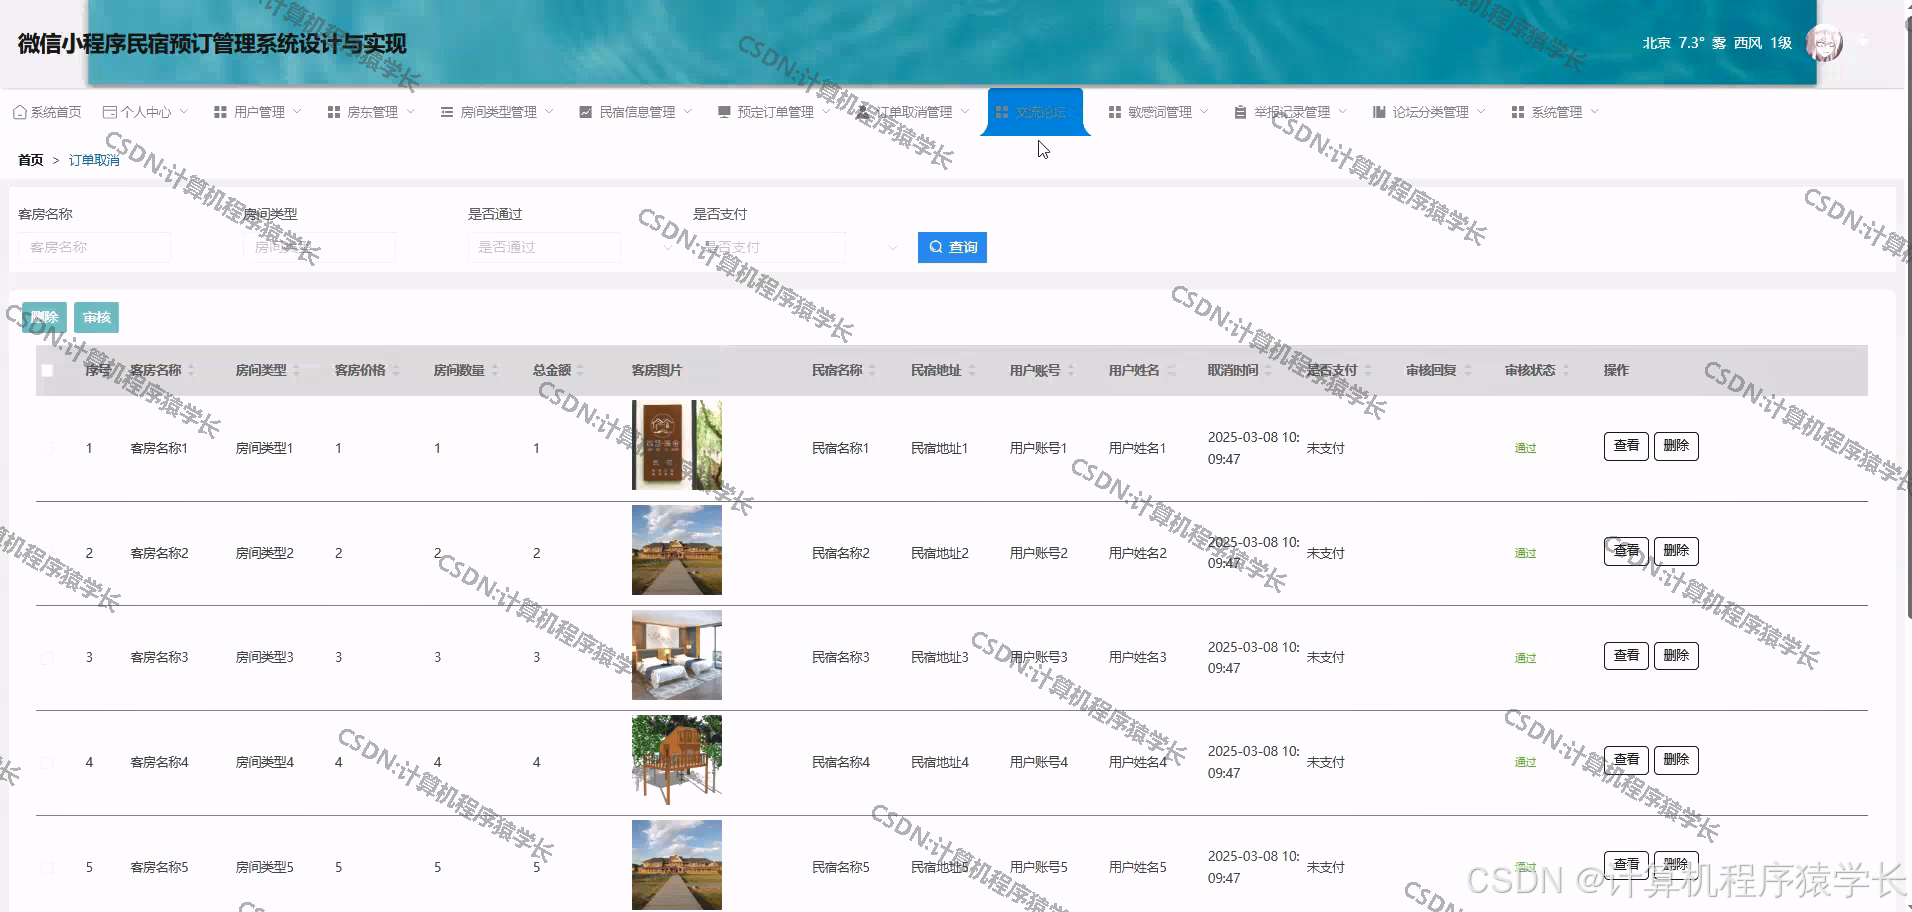Go to 首页 in the breadcrumb
The height and width of the screenshot is (912, 1912).
pyautogui.click(x=31, y=160)
